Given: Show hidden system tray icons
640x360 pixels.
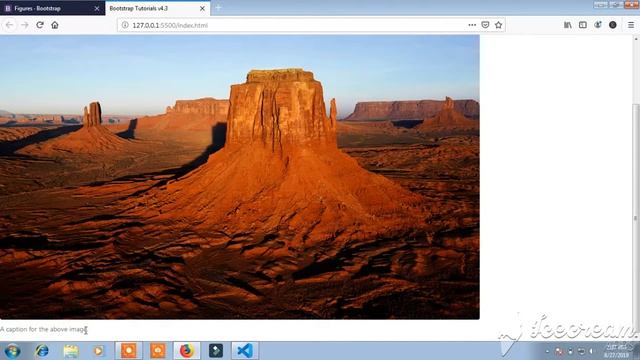Looking at the screenshot, I should [547, 351].
